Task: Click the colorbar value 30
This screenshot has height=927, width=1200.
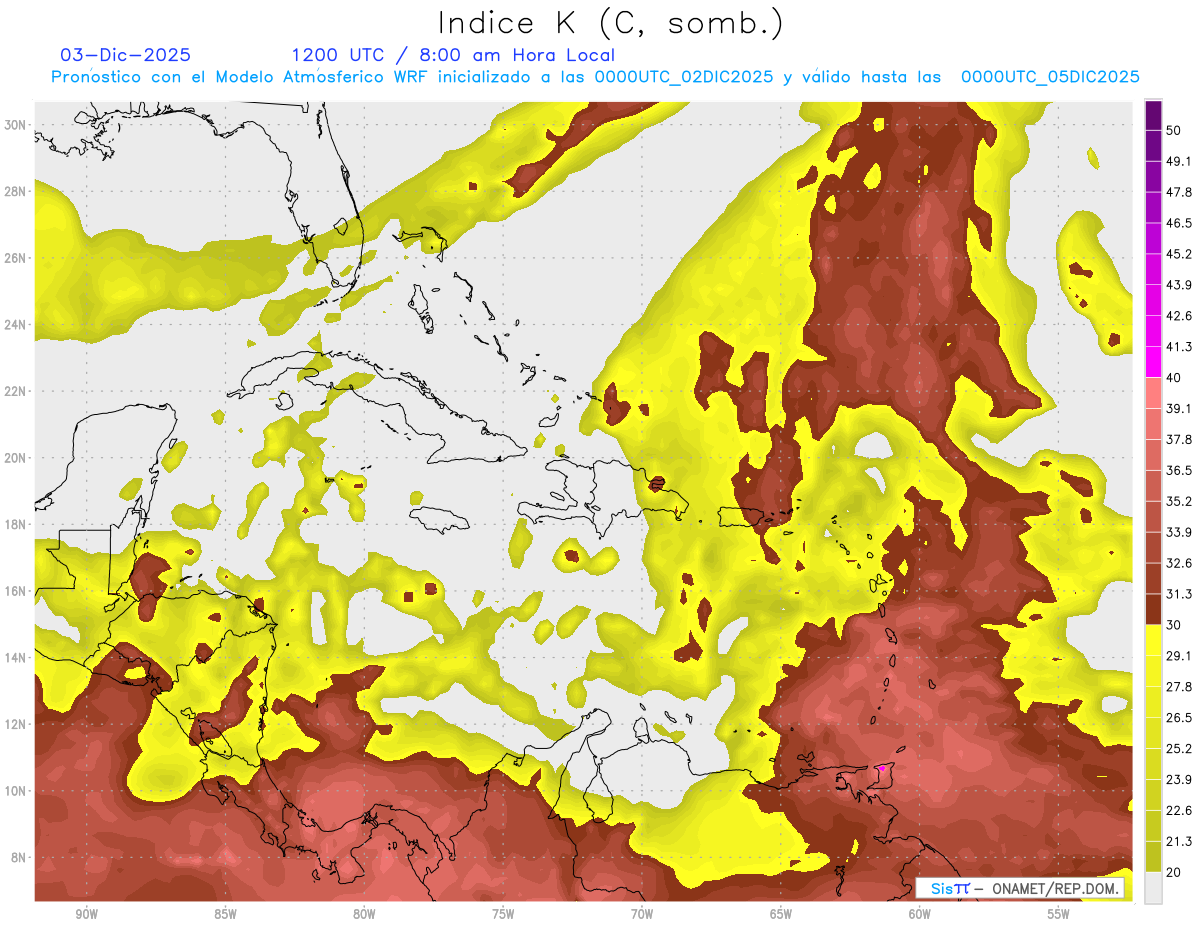Action: pos(1175,625)
